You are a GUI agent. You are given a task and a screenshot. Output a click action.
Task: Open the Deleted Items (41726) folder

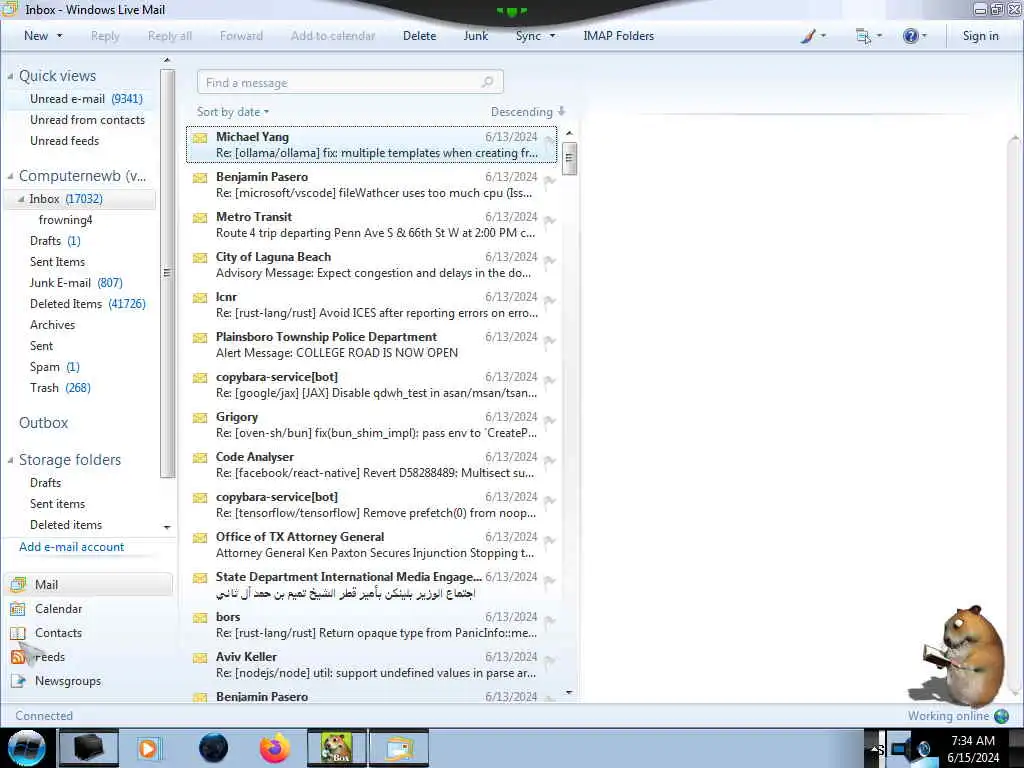88,304
